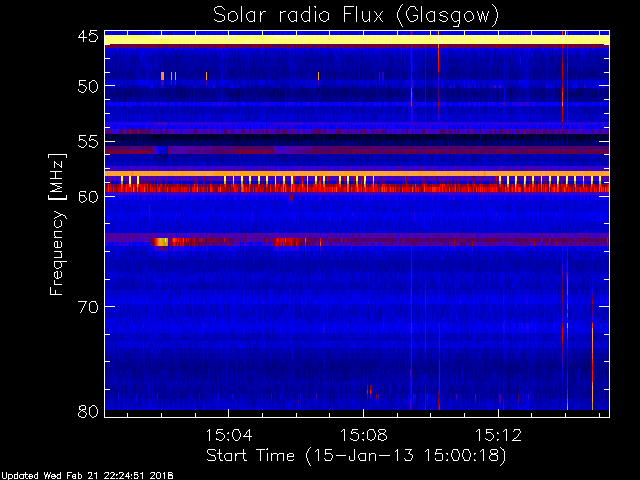Click the "Updated Wed Feb 21 22:24:51 2018" footer text
This screenshot has width=640, height=480.
[x=87, y=475]
